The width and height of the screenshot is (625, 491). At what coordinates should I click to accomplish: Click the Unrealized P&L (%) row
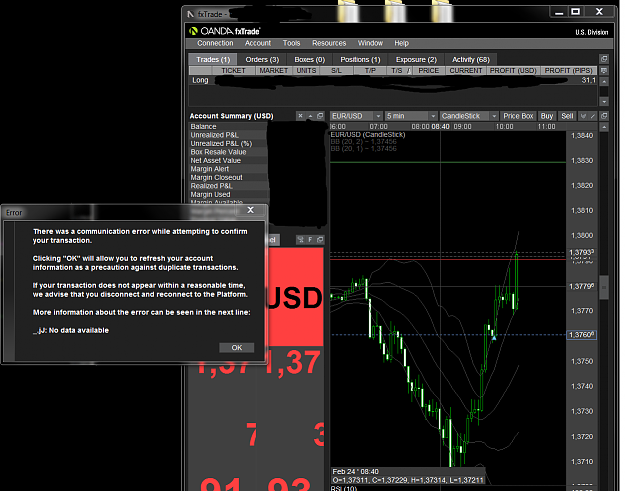[x=228, y=143]
